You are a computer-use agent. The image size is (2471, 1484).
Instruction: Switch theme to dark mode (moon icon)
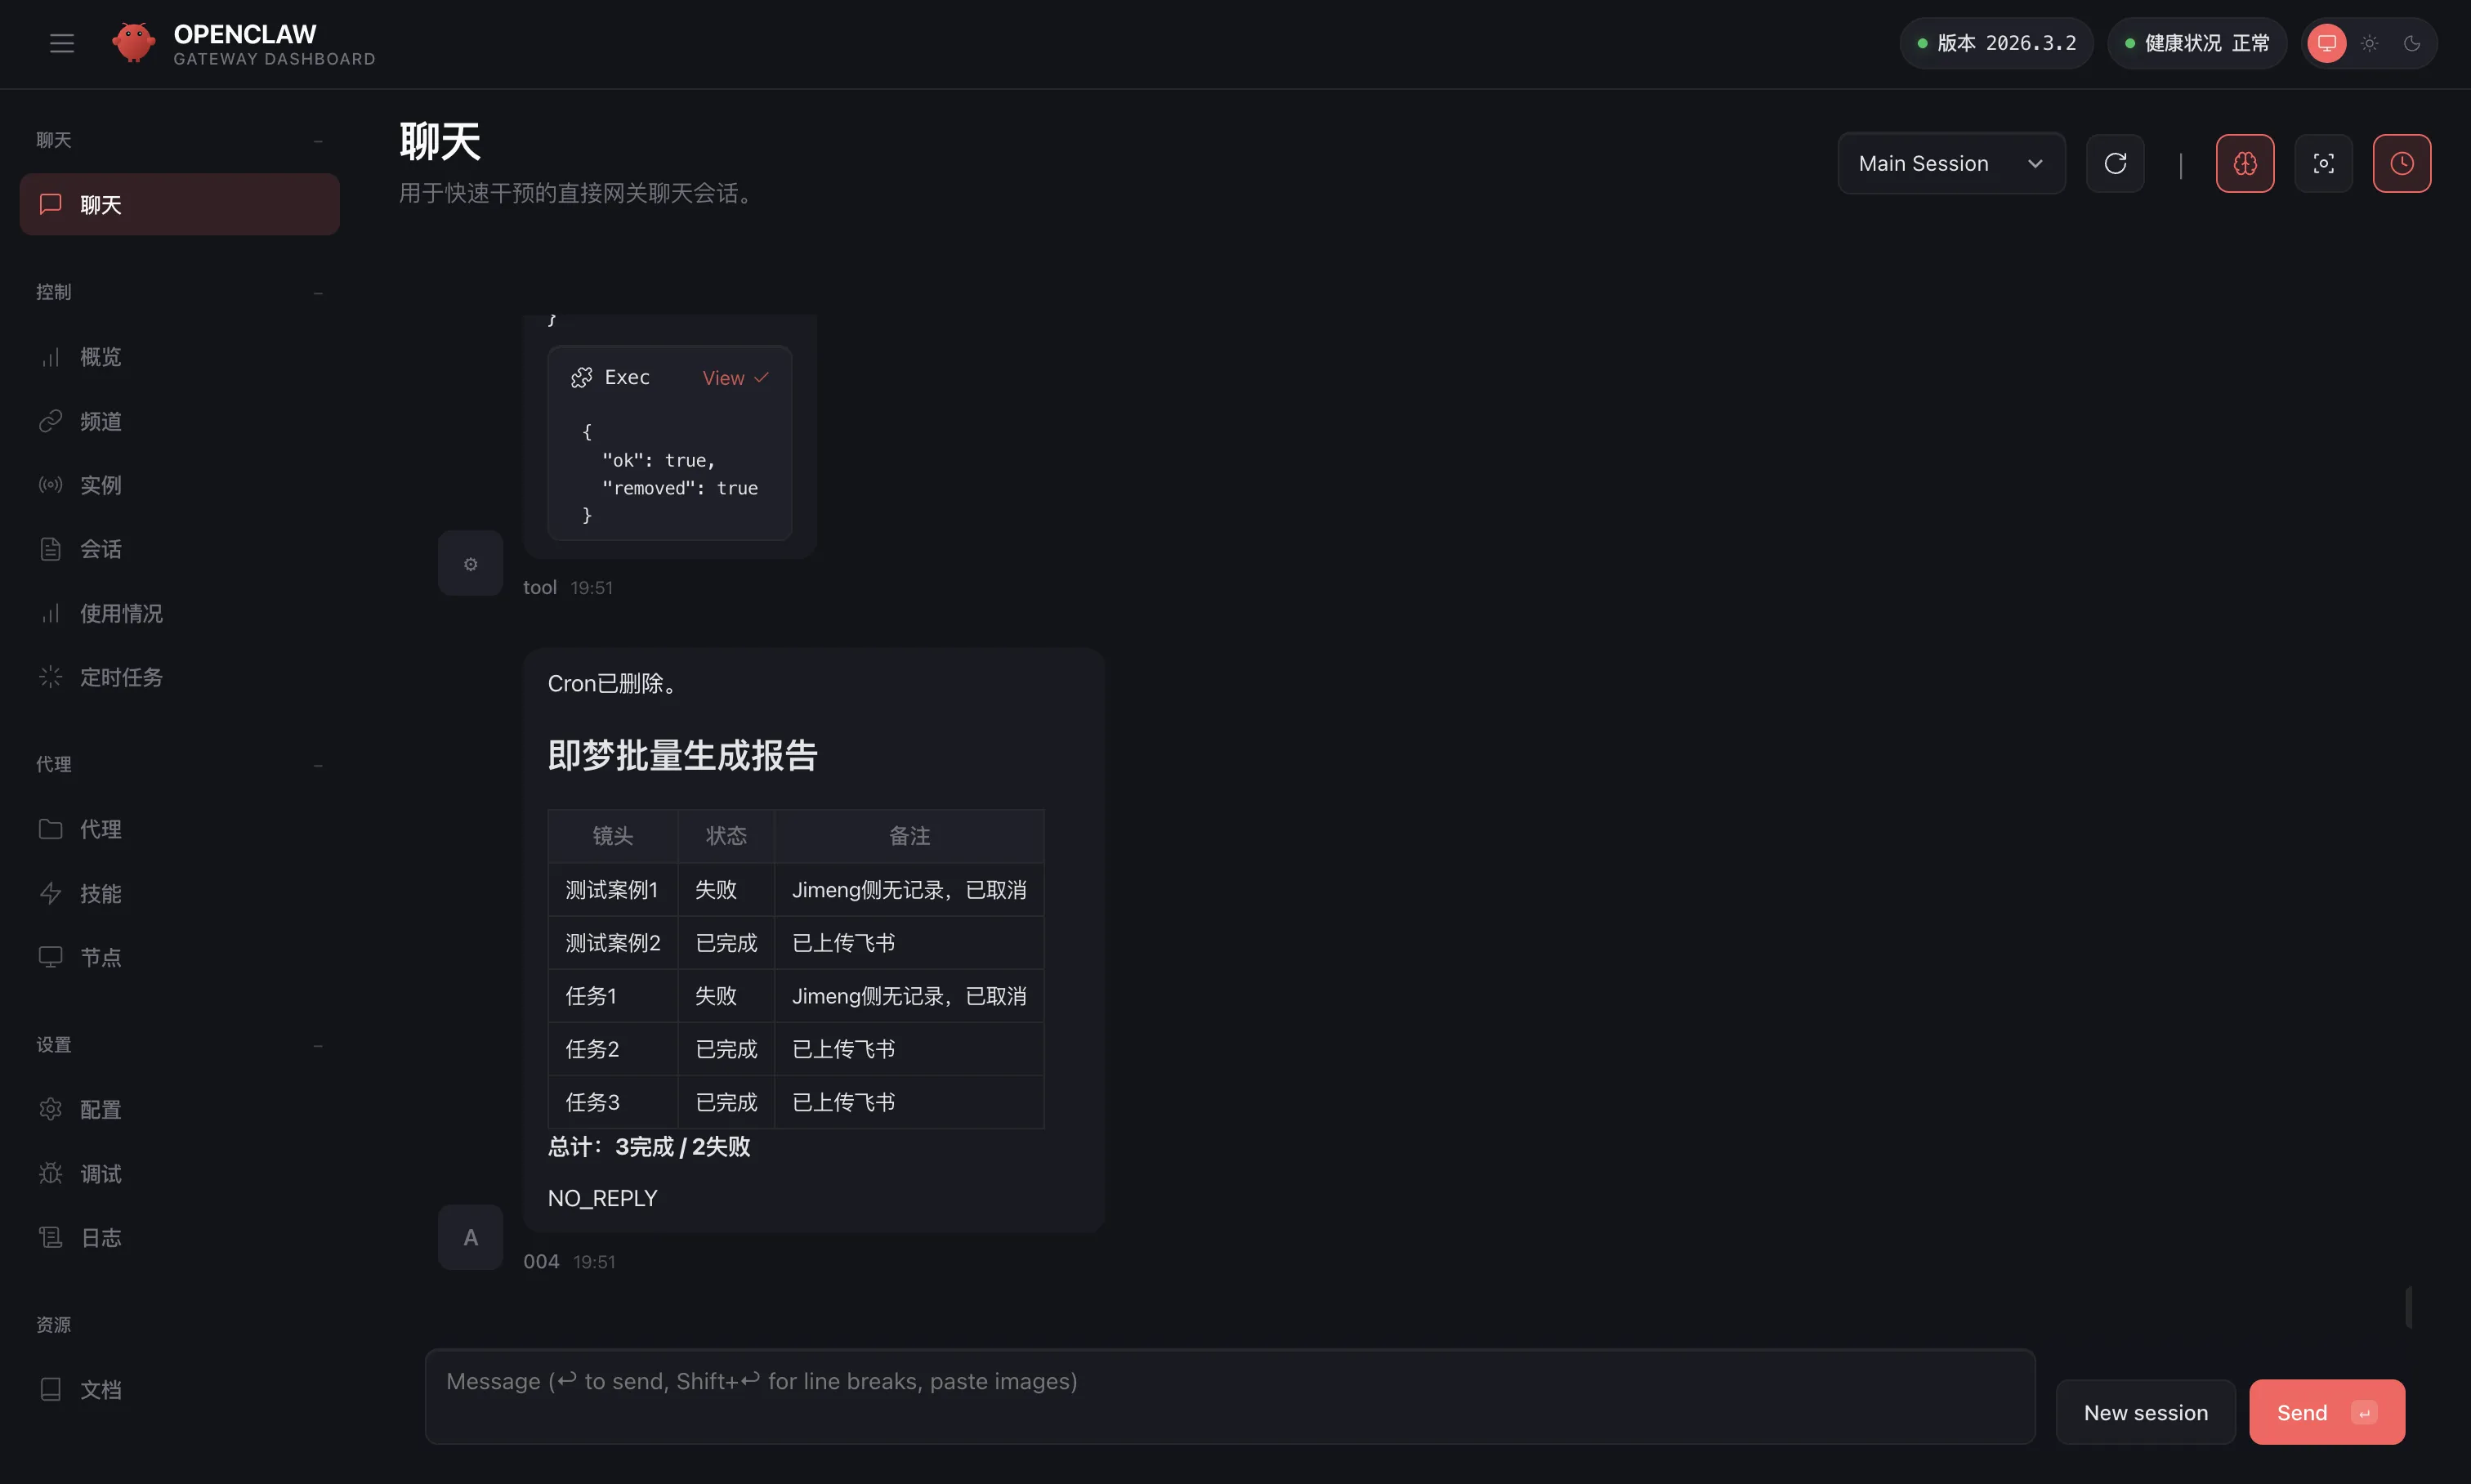click(2413, 43)
